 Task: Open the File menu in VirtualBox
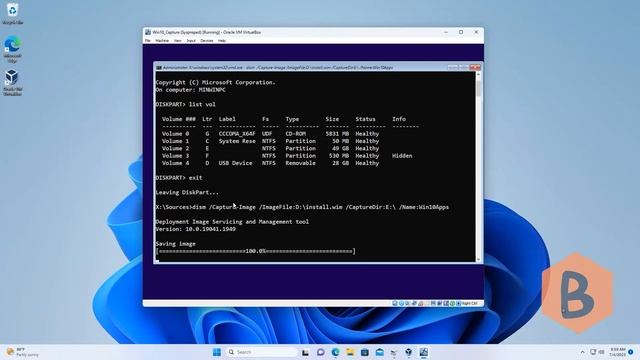[148, 41]
